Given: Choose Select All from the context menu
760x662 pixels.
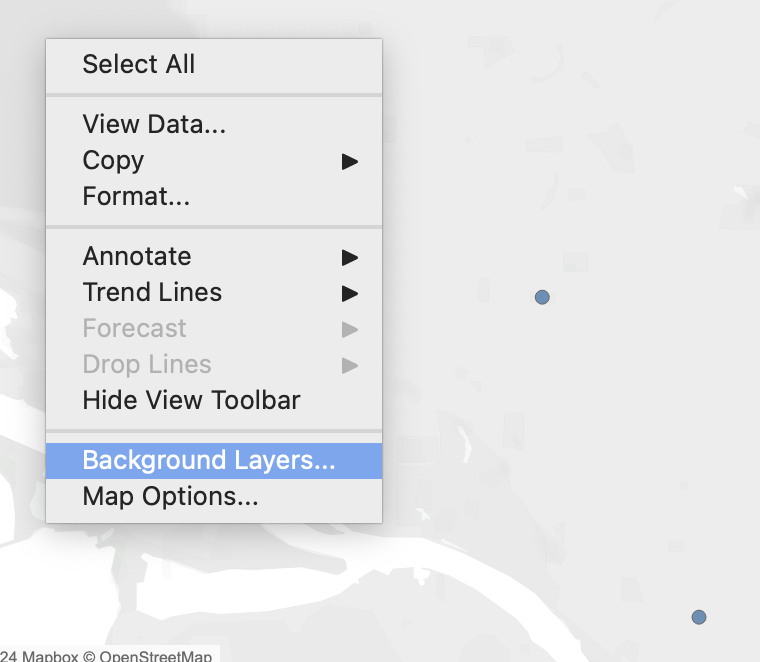Looking at the screenshot, I should click(x=139, y=65).
